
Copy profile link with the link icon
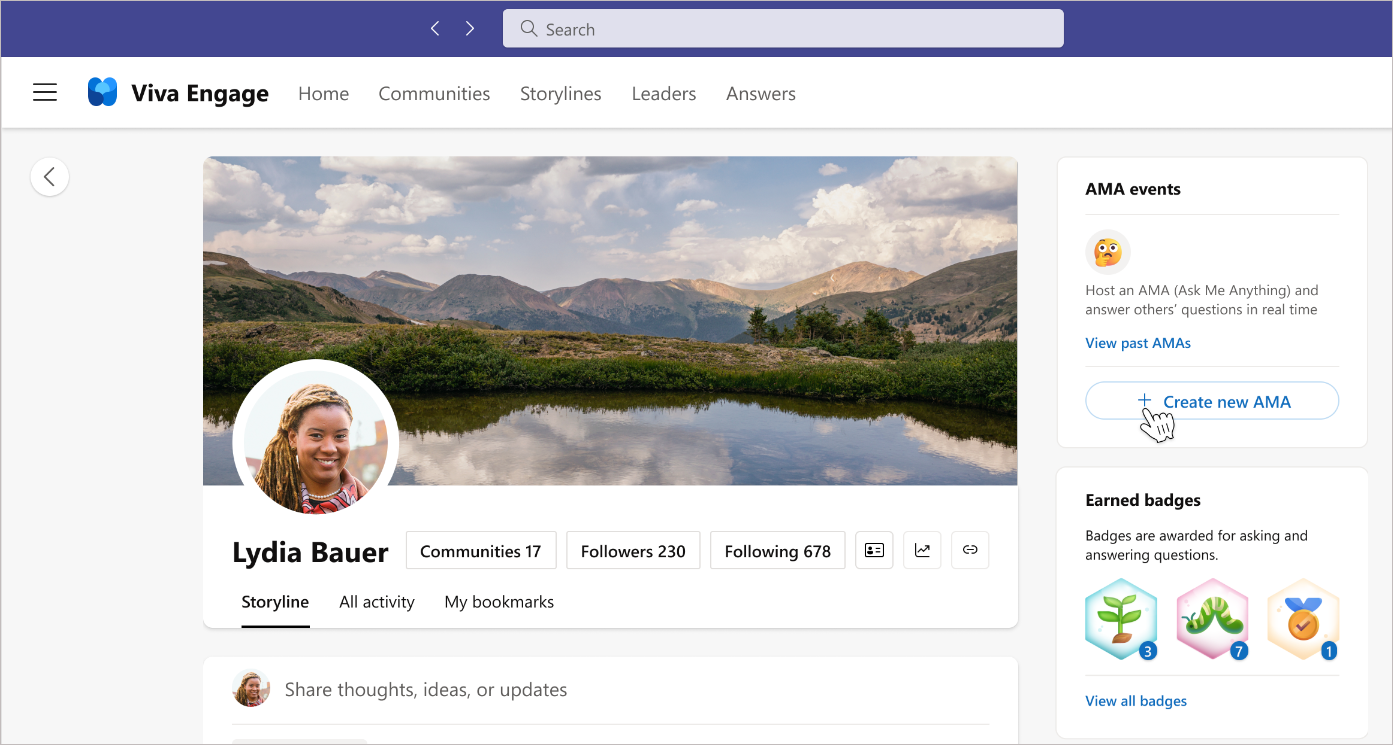point(970,550)
